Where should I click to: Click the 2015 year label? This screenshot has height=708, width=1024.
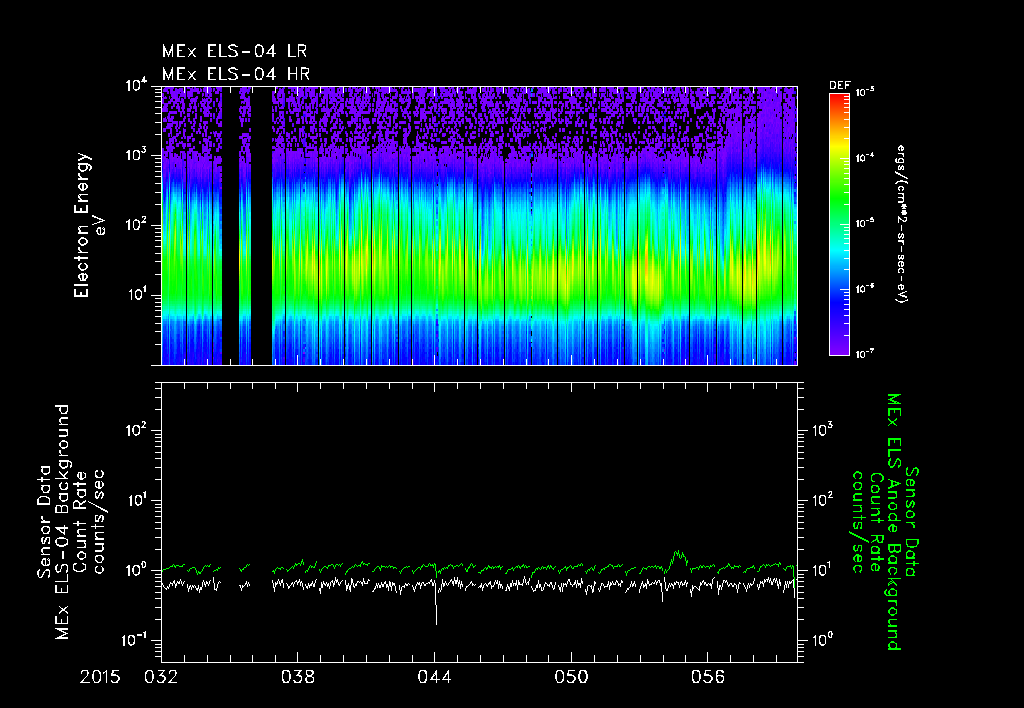pyautogui.click(x=100, y=677)
